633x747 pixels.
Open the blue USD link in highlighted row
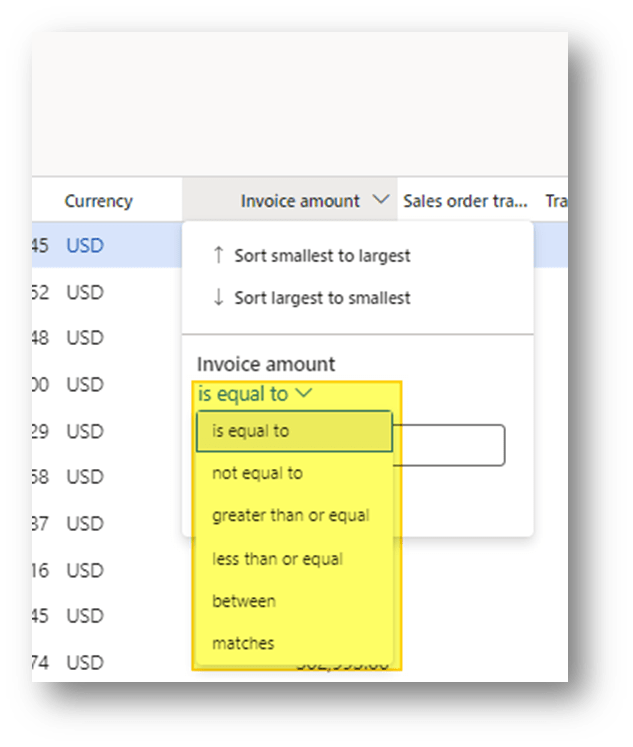click(x=85, y=245)
